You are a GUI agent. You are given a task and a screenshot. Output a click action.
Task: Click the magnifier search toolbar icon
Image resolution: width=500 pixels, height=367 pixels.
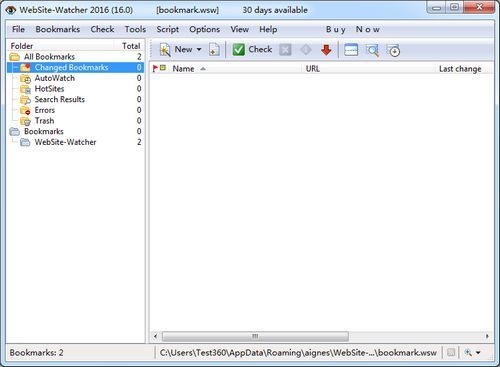click(x=372, y=50)
